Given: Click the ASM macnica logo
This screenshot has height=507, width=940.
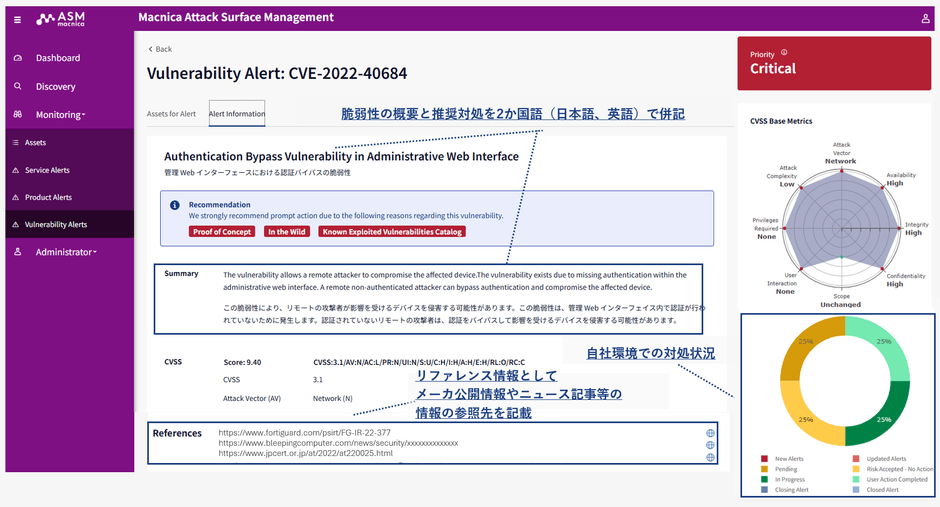Looking at the screenshot, I should [x=58, y=19].
